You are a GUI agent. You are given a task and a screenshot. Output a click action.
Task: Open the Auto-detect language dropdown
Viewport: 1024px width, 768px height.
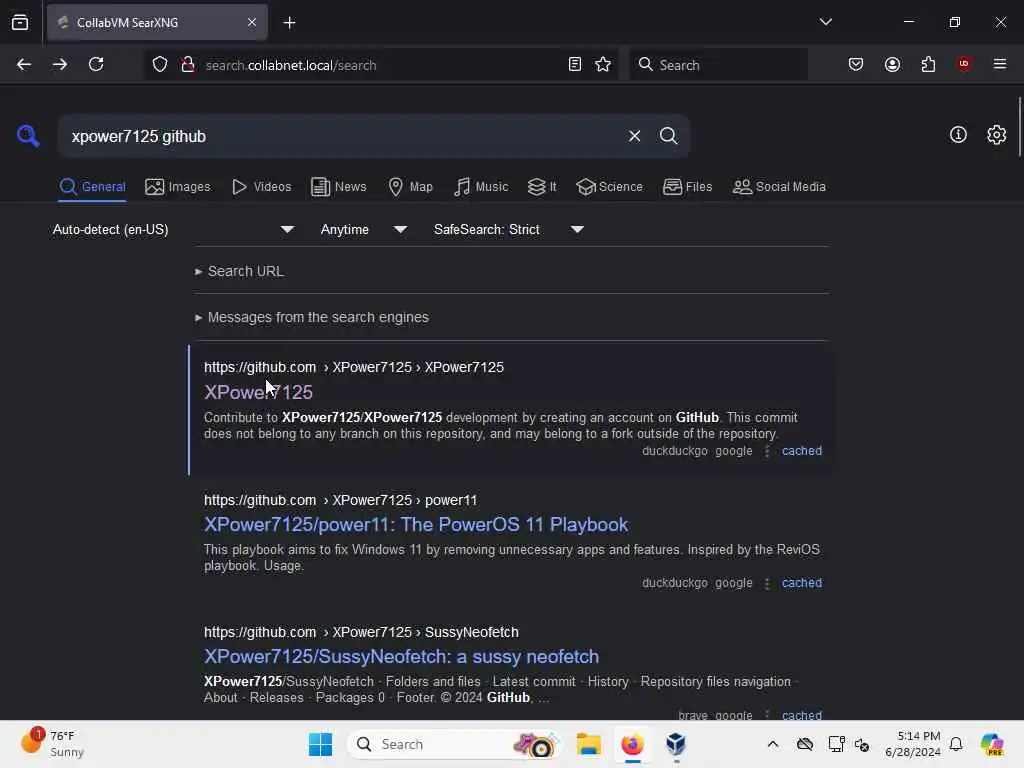tap(173, 229)
